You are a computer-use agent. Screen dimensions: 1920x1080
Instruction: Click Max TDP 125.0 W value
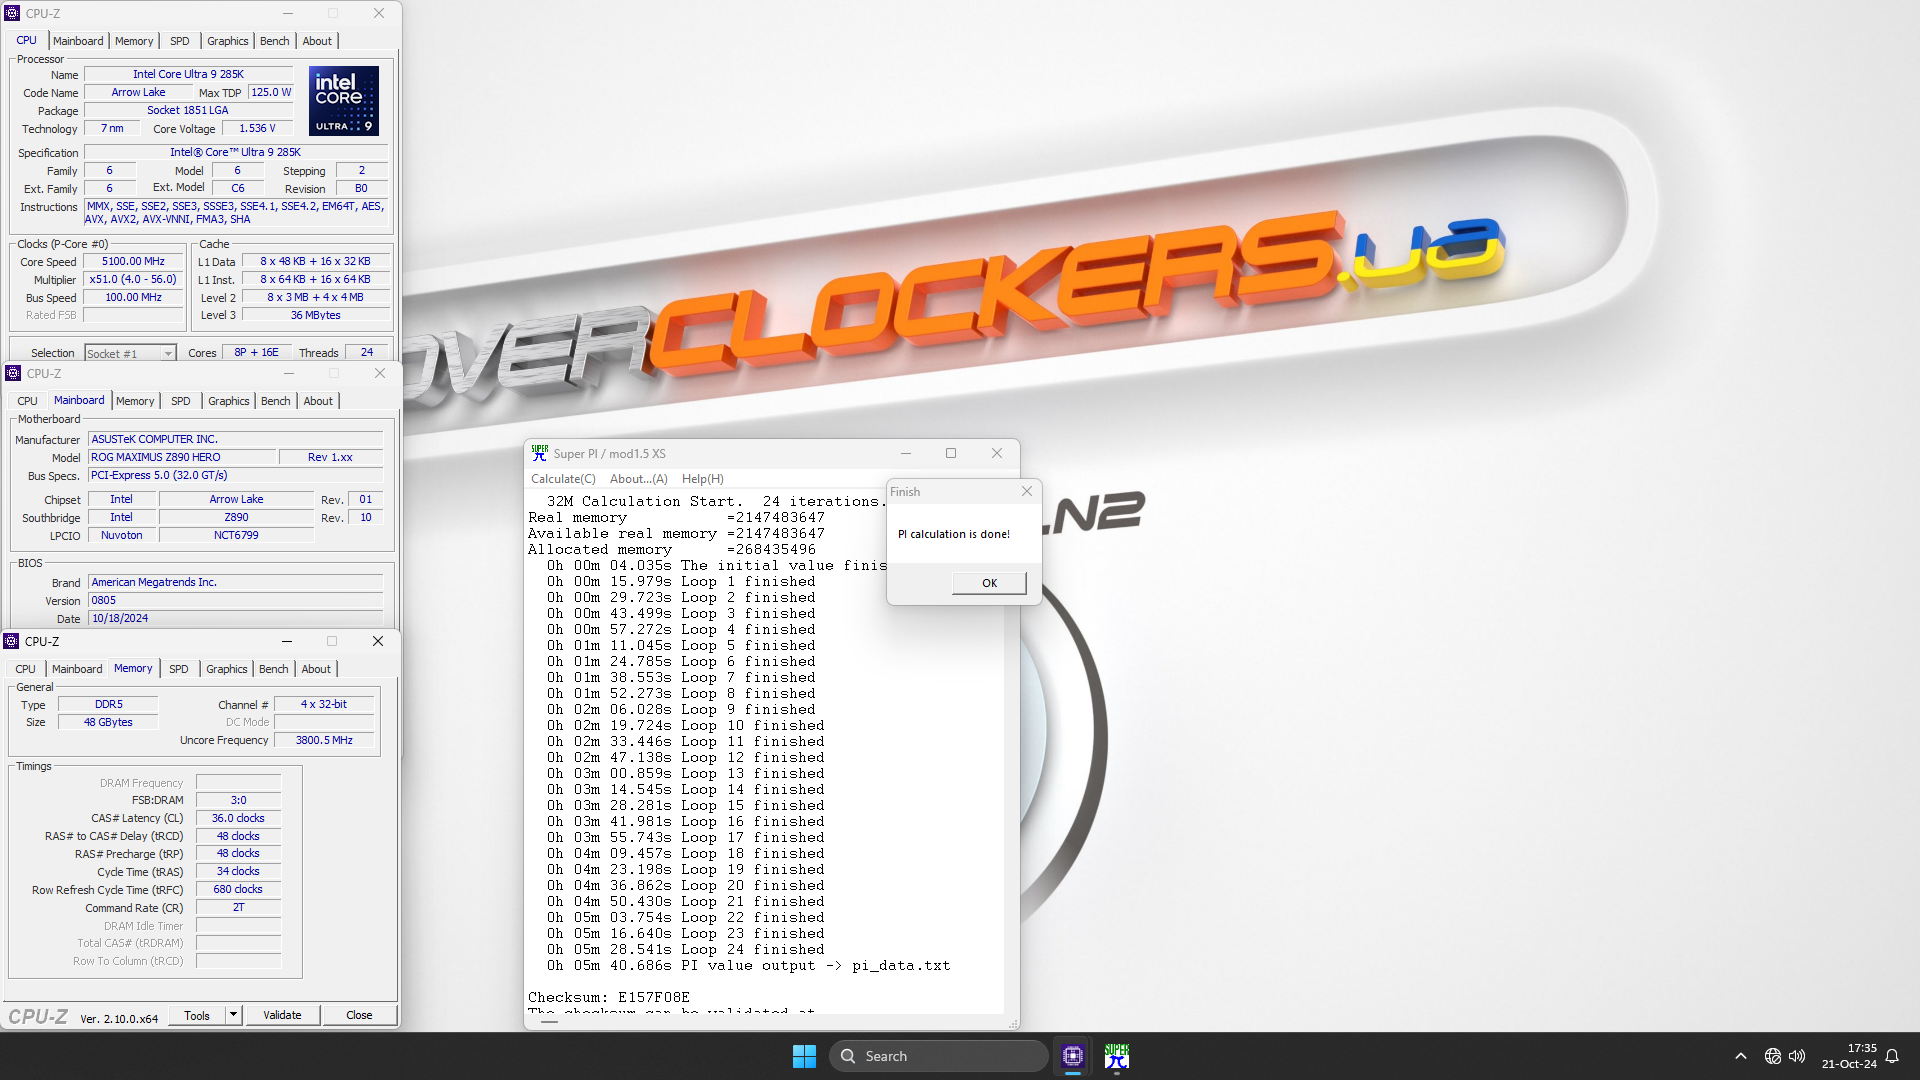[x=271, y=92]
